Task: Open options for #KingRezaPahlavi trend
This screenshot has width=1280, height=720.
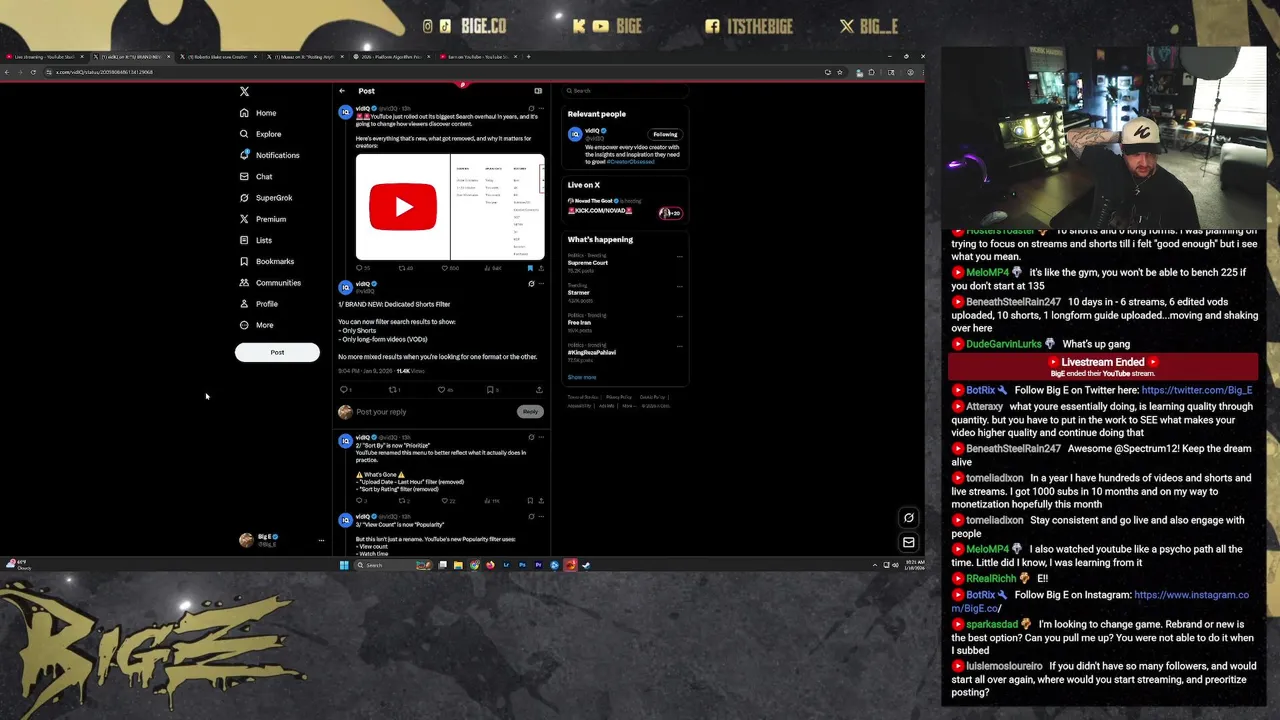Action: [680, 347]
